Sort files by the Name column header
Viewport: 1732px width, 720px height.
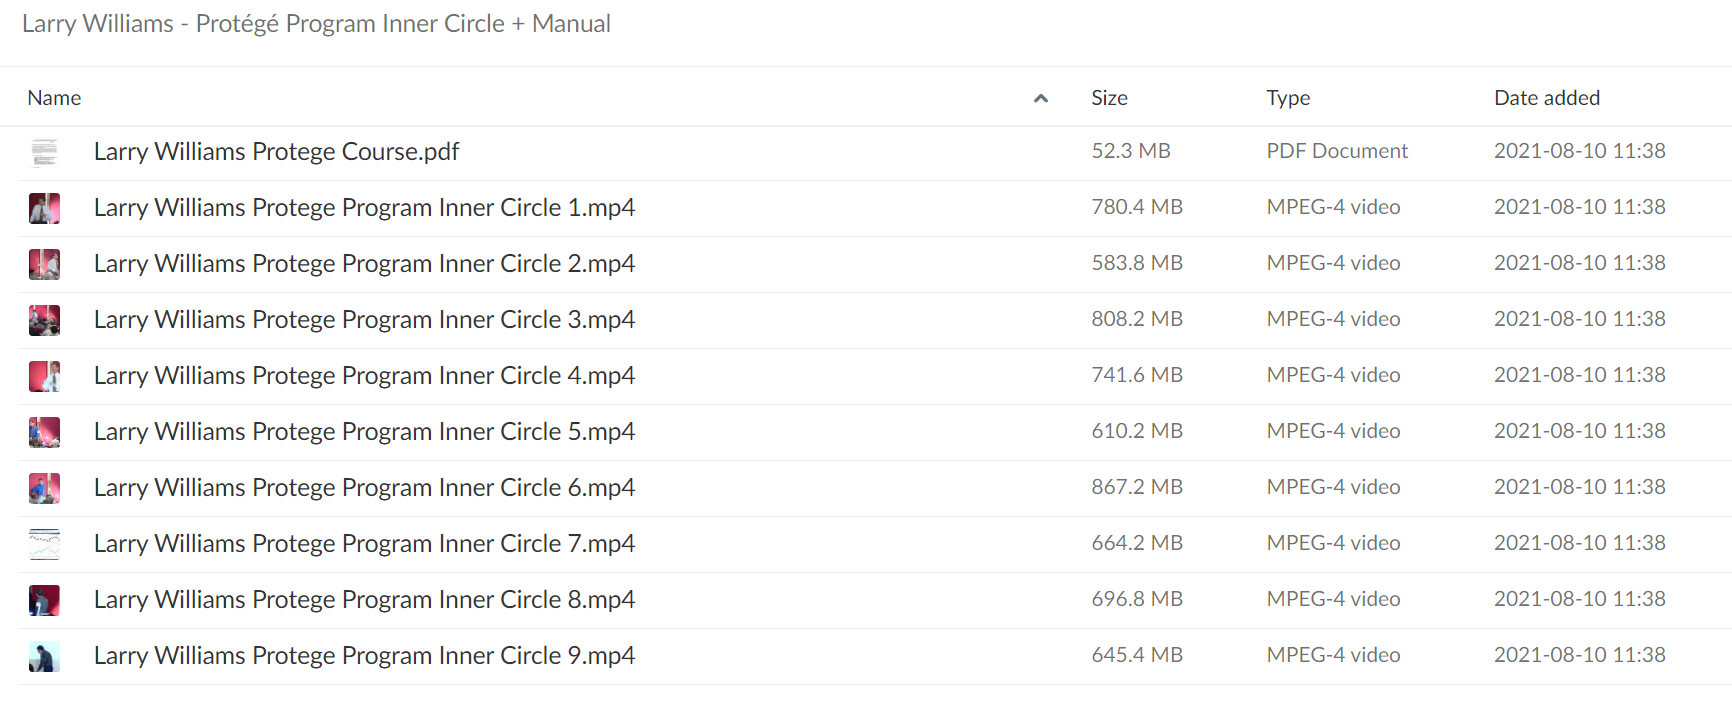coord(54,98)
